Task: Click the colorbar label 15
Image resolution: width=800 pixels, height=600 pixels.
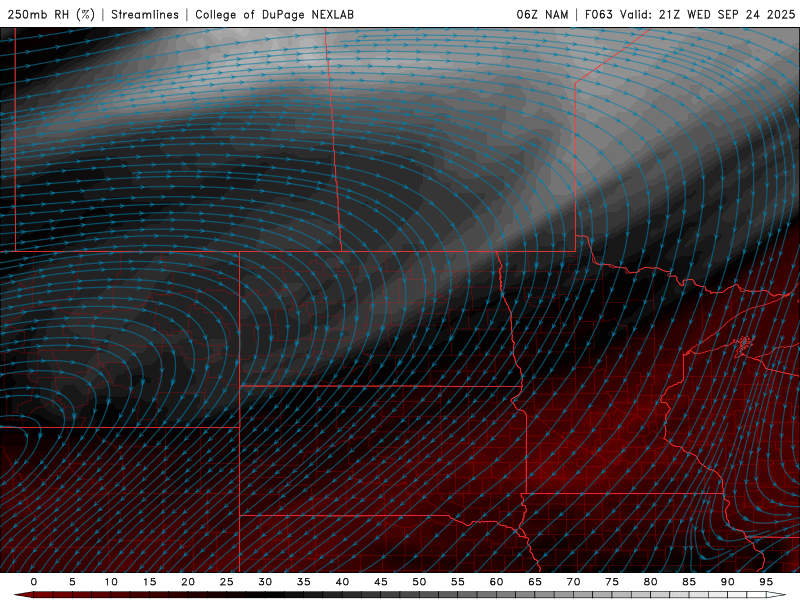Action: [149, 582]
